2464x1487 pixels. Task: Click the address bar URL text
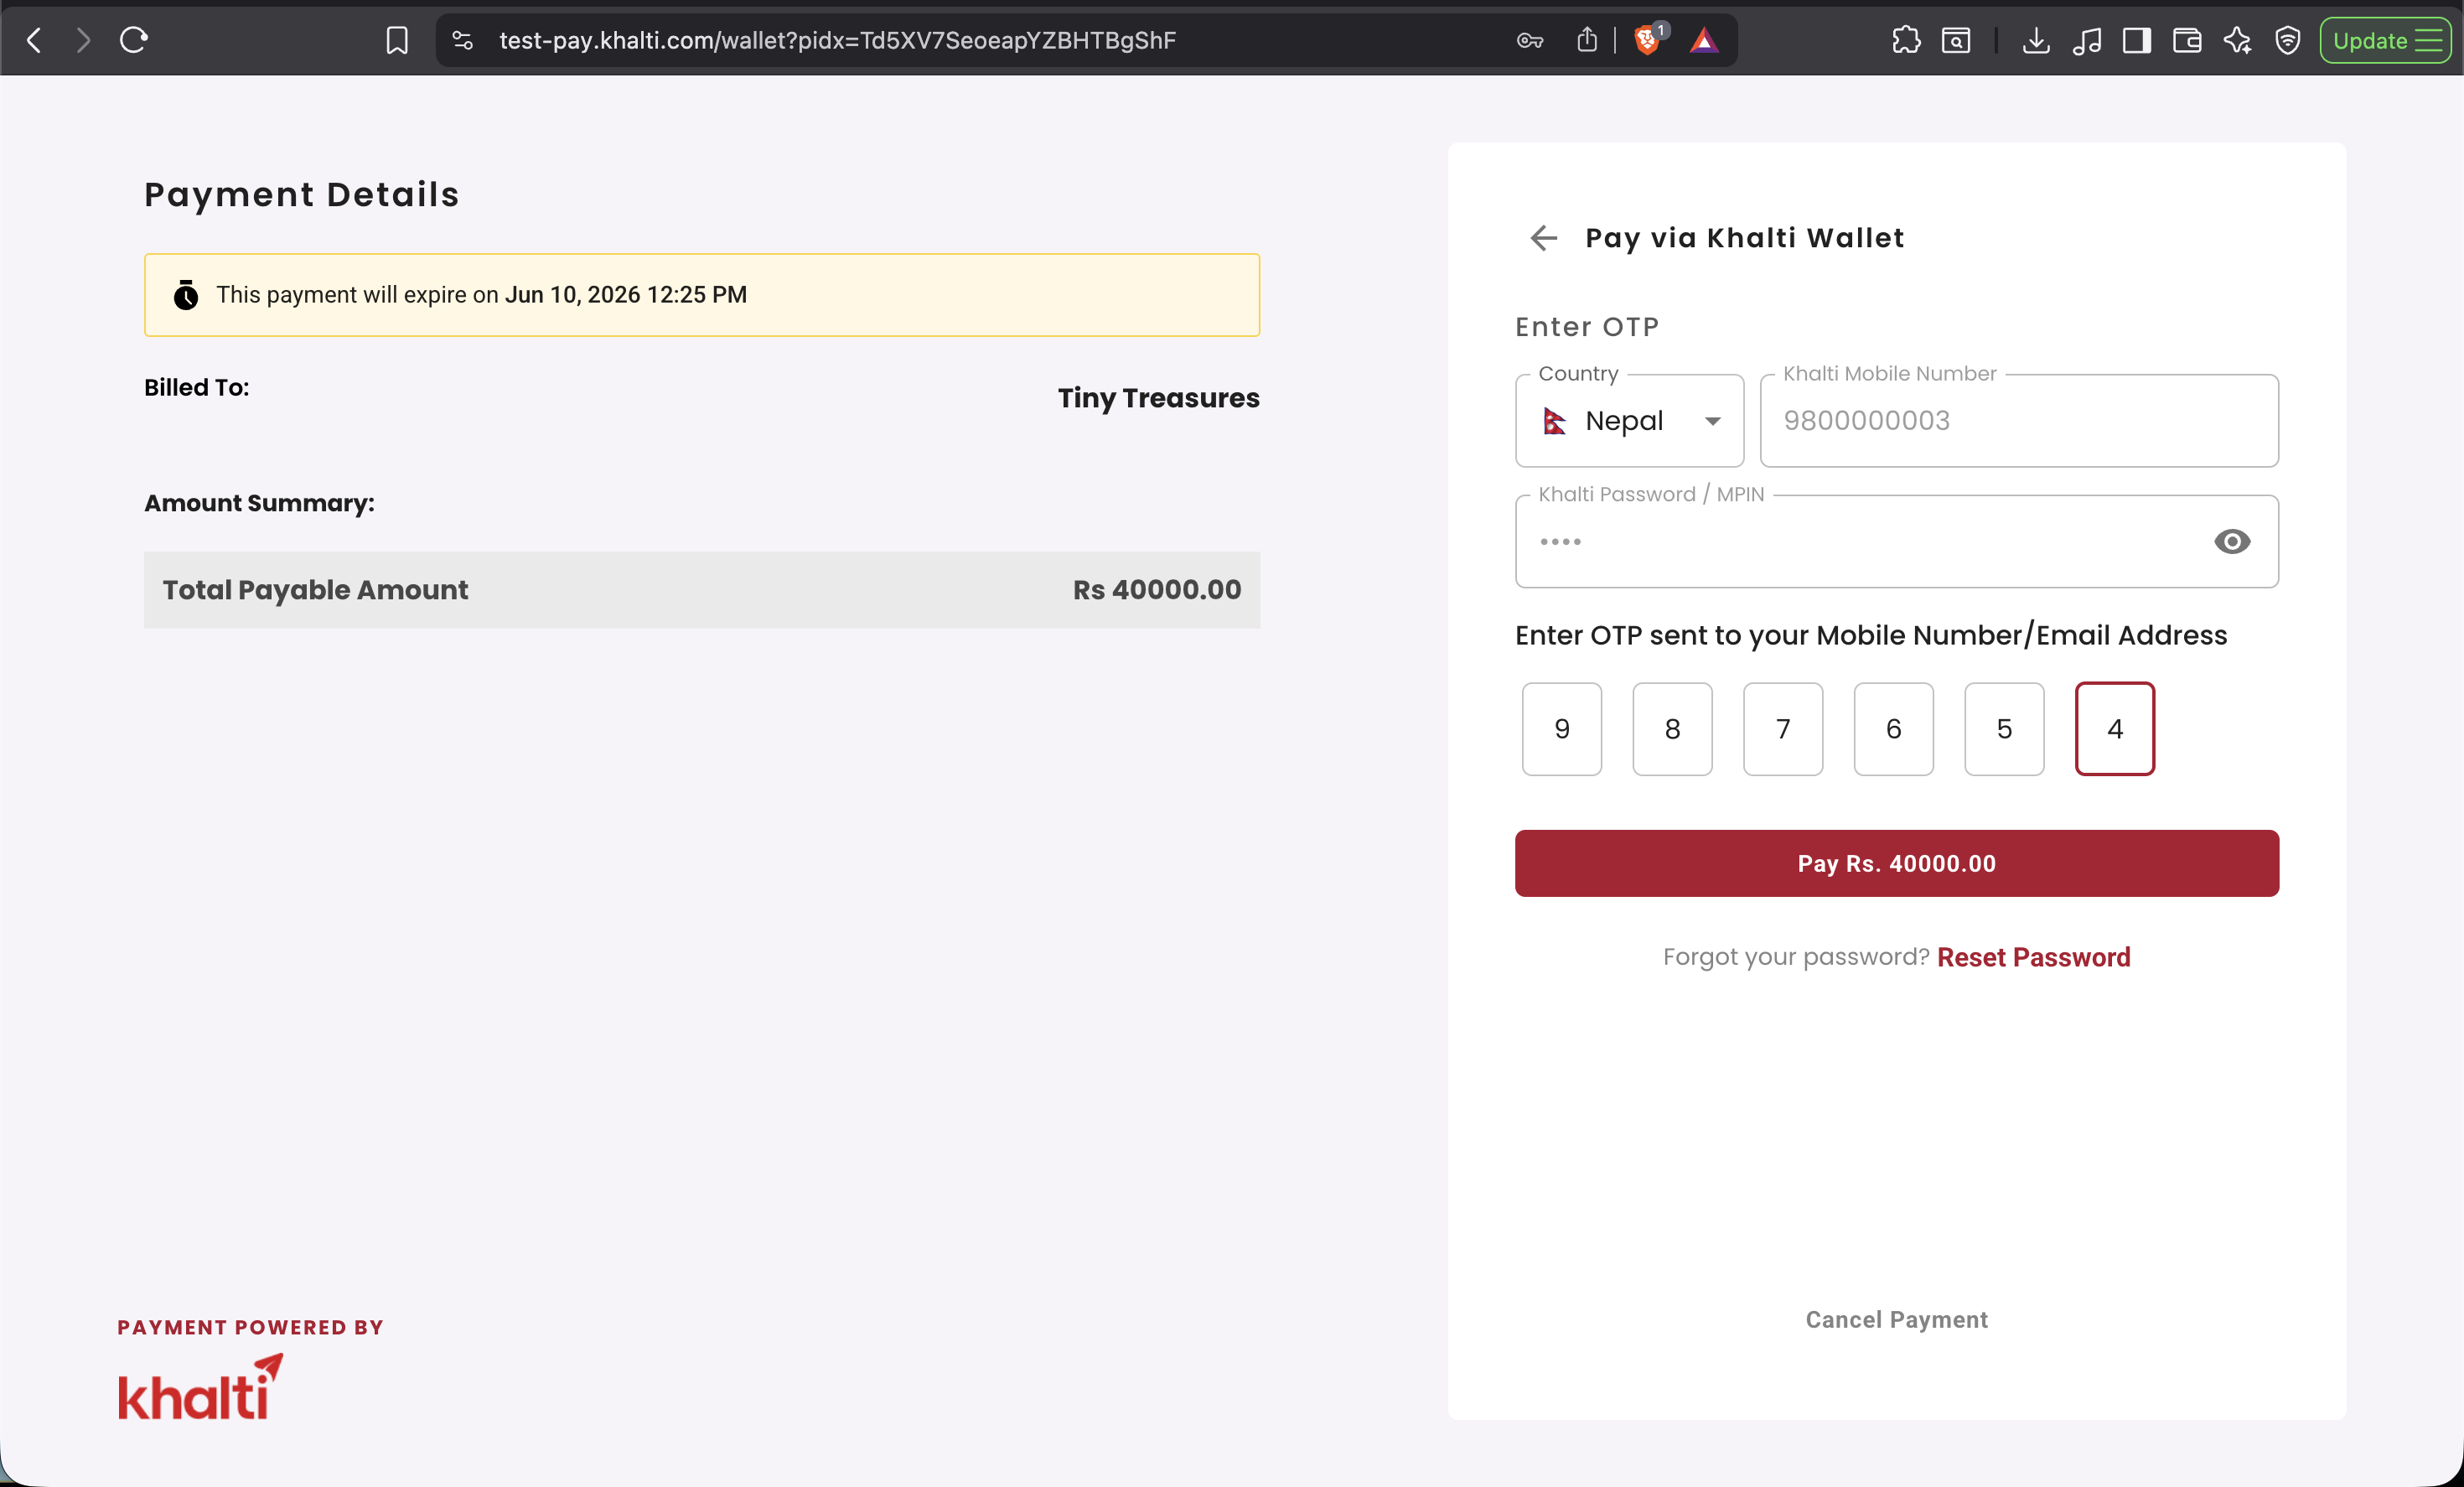coord(838,40)
